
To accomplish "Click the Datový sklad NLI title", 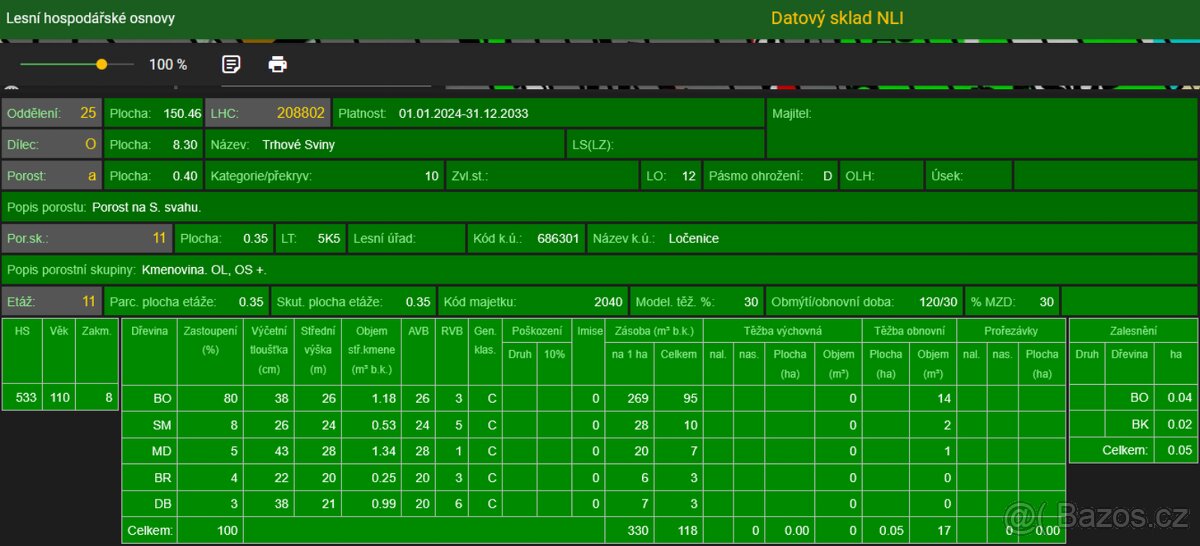I will (x=837, y=18).
